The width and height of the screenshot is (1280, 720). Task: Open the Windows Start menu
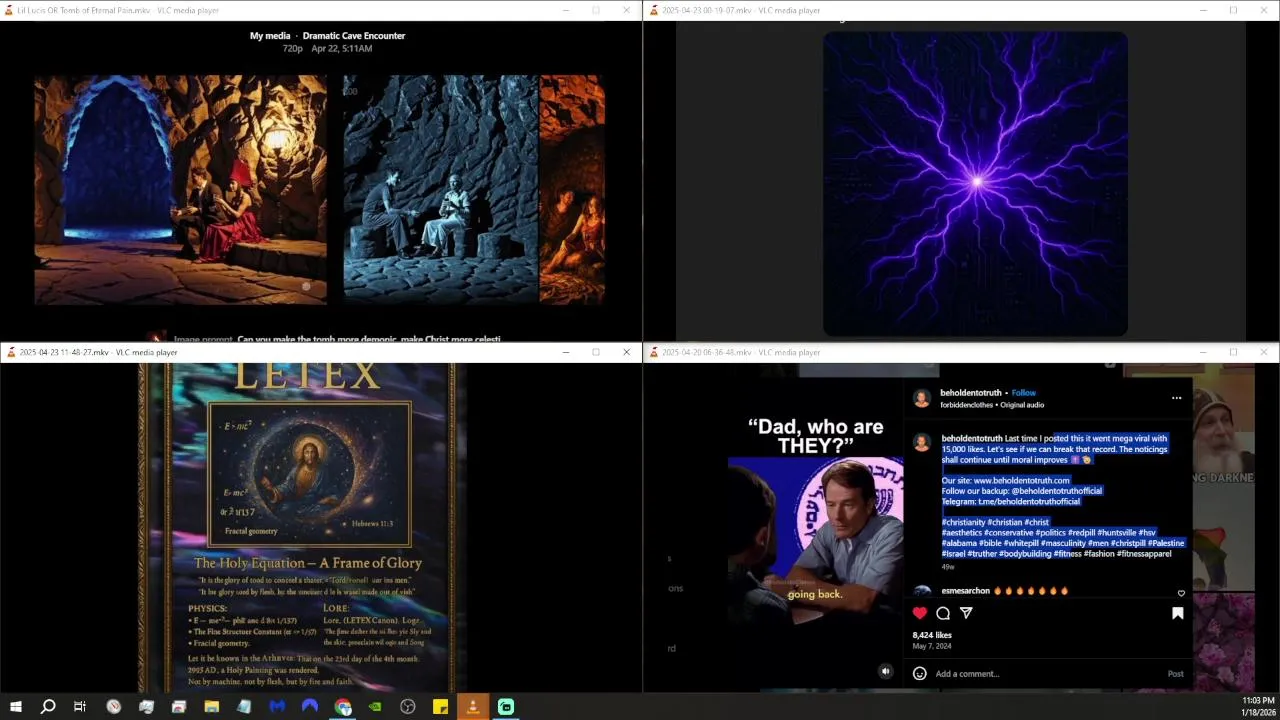click(x=15, y=707)
